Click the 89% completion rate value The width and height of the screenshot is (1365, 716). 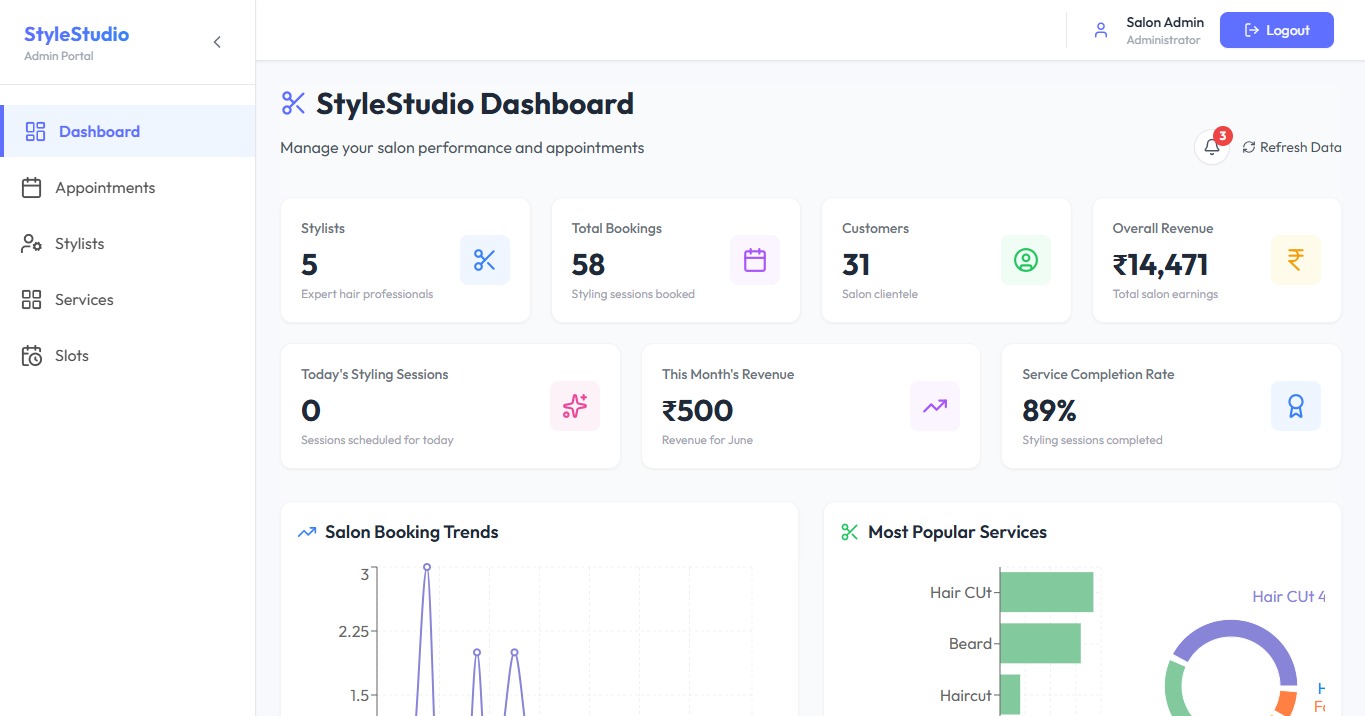[1049, 410]
